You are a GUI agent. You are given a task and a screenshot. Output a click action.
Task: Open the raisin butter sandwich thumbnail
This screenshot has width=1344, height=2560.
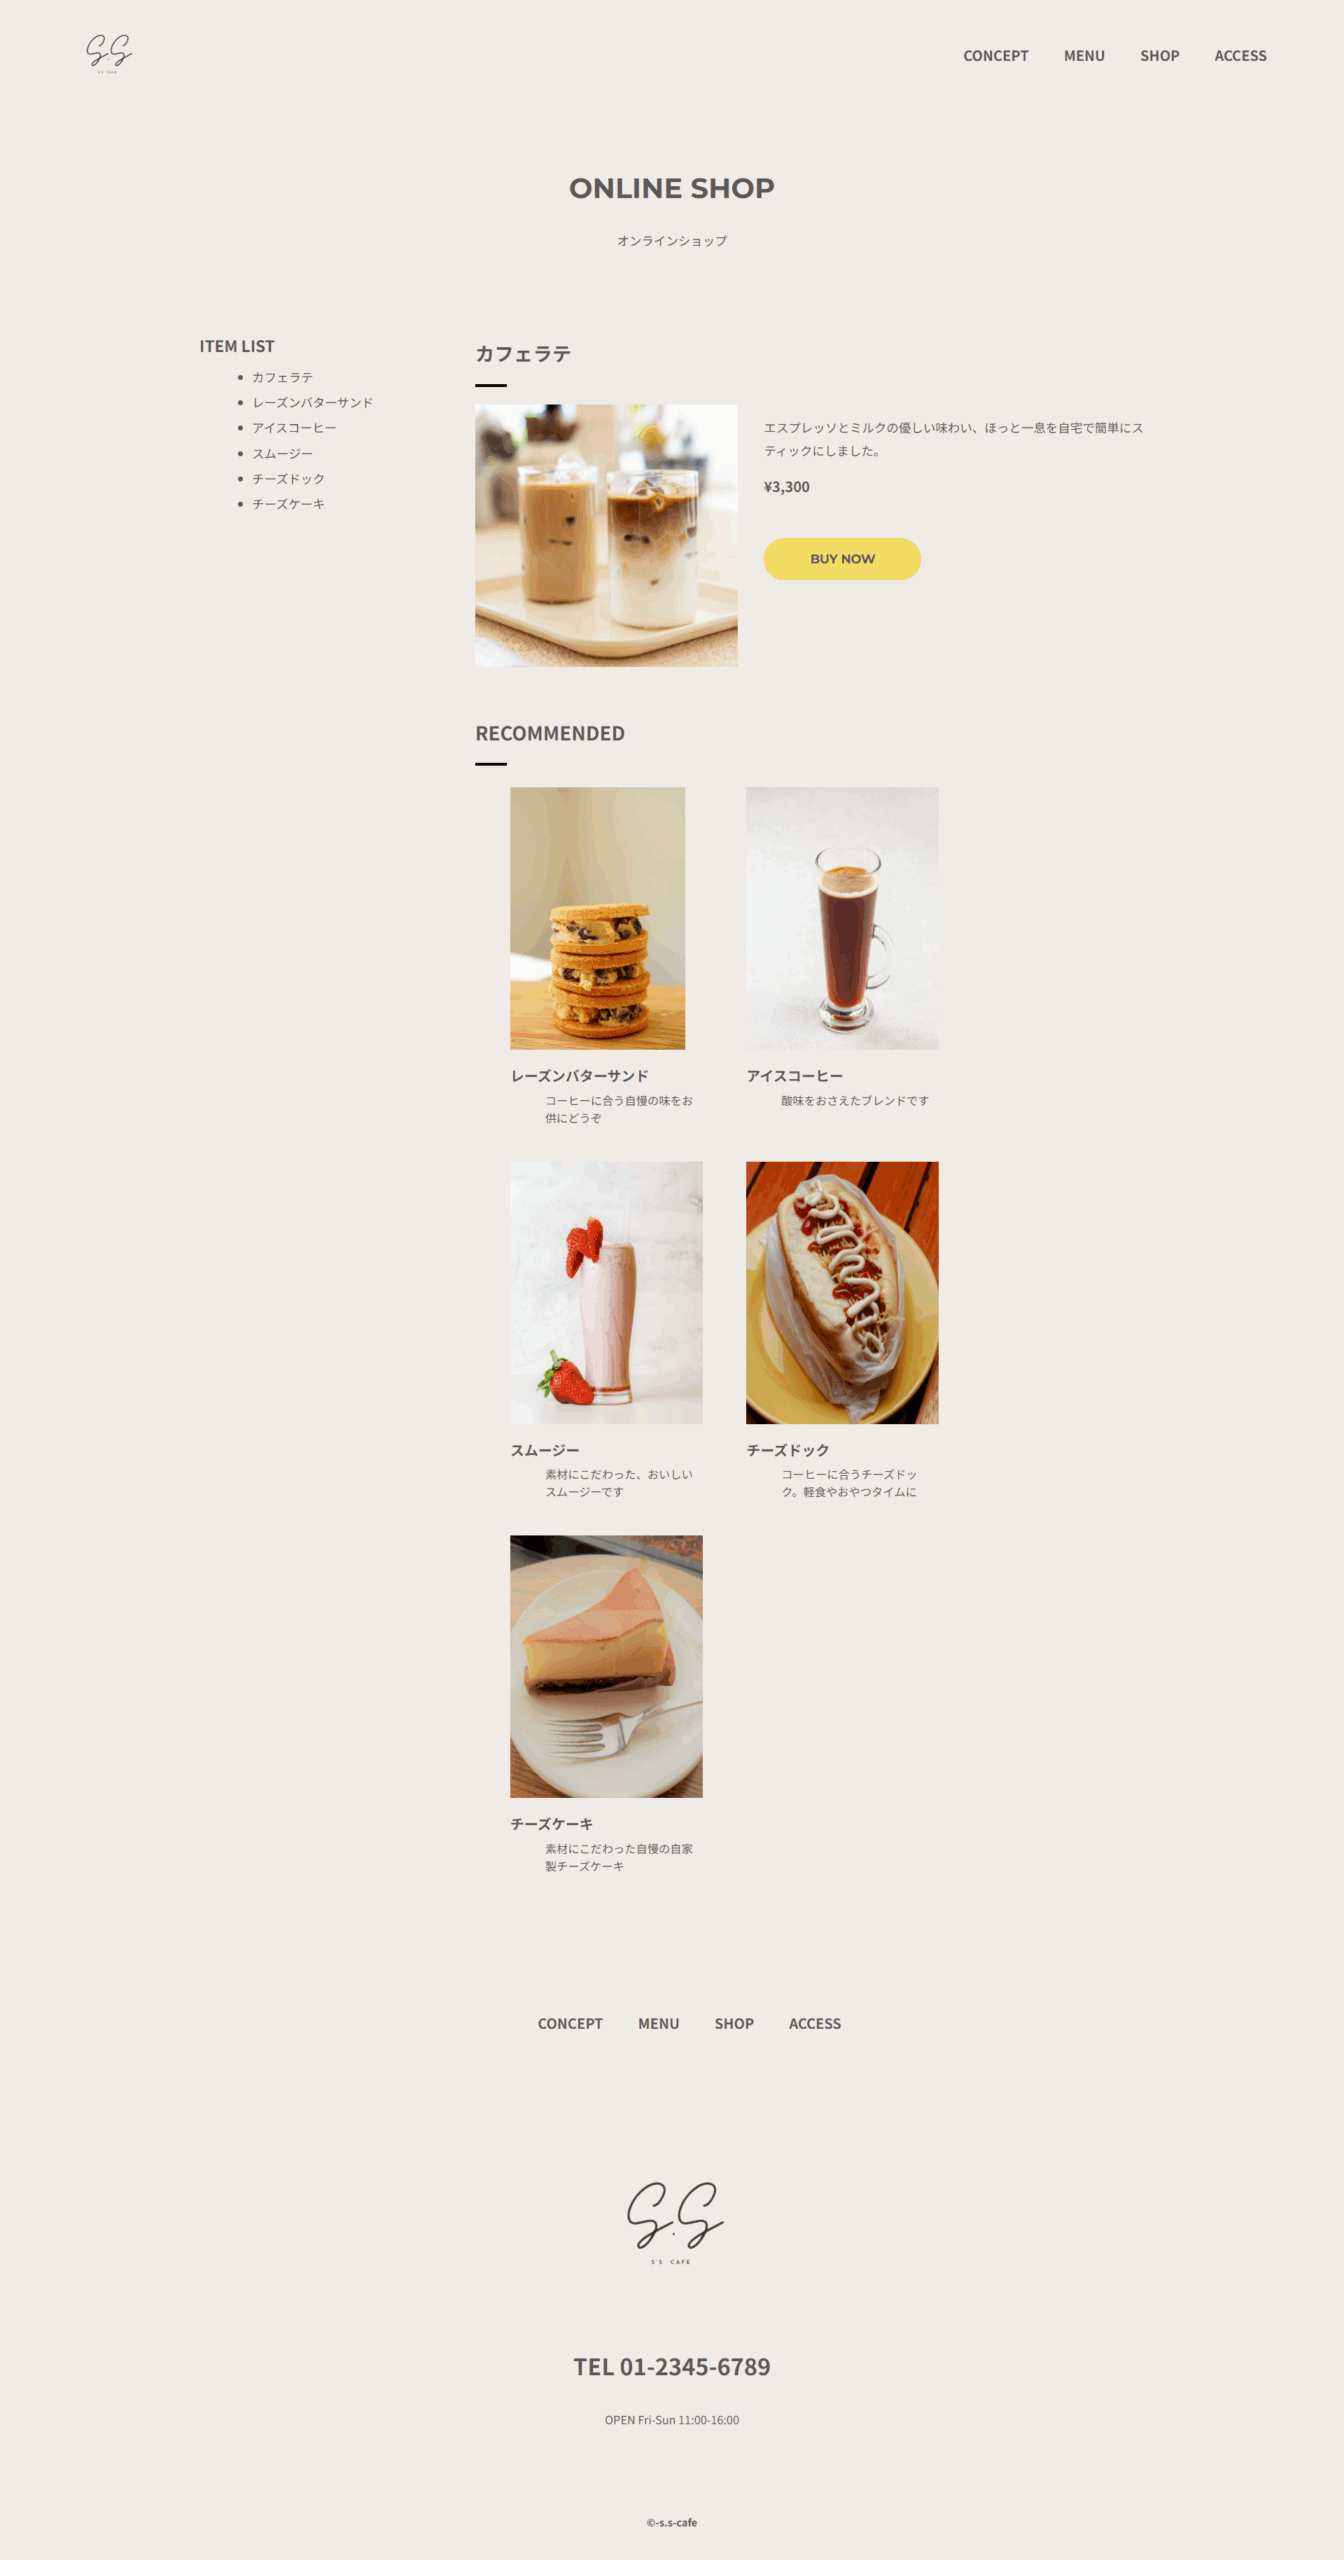coord(597,918)
